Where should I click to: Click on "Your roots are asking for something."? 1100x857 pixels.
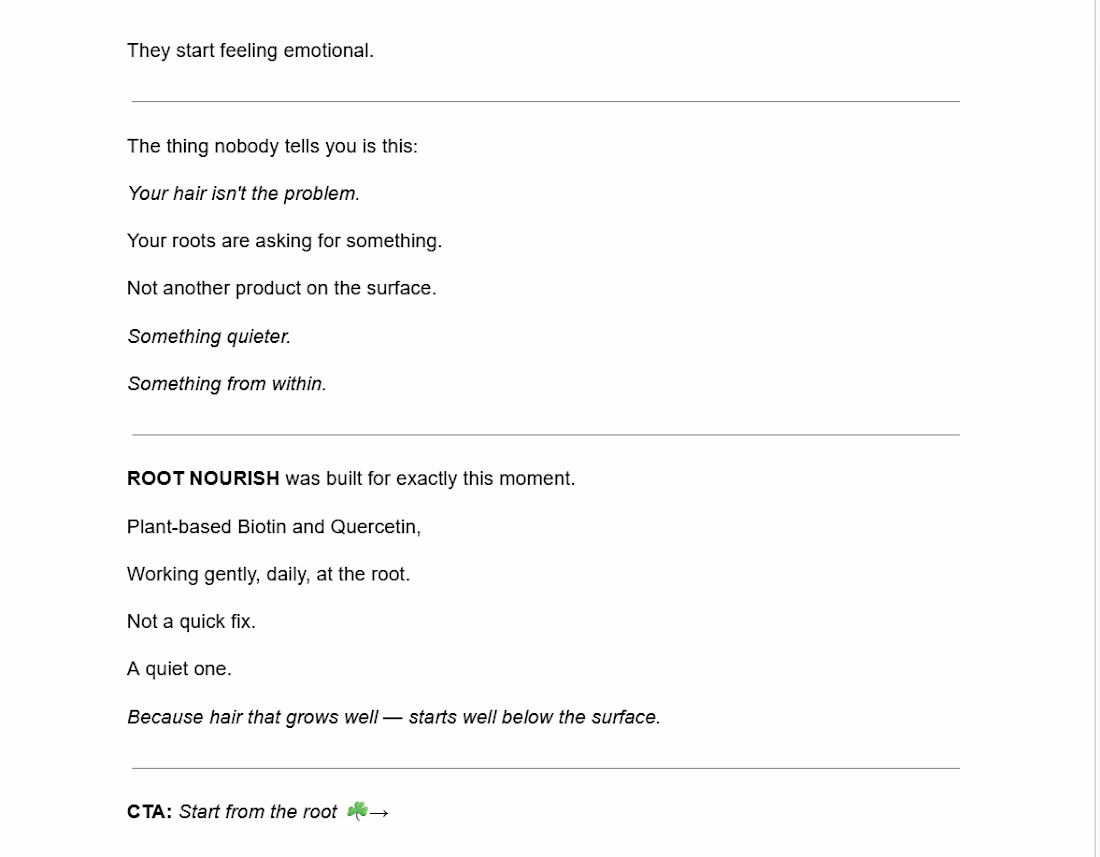tap(284, 241)
